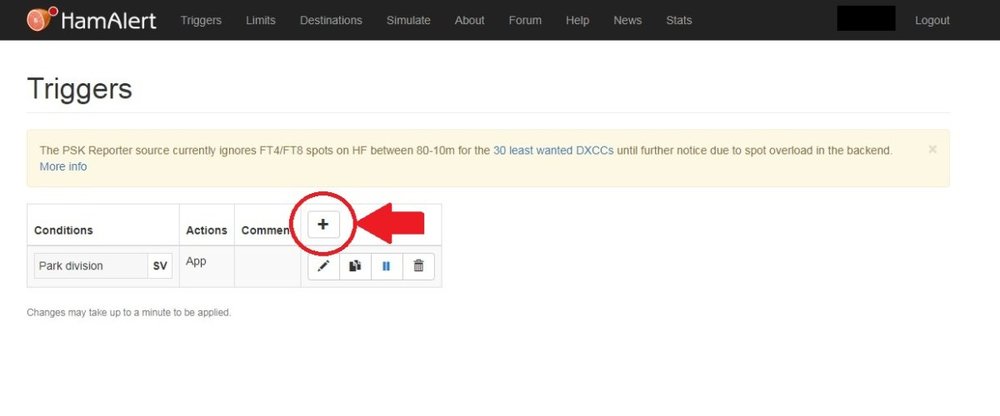1000x416 pixels.
Task: Open the About page
Action: pyautogui.click(x=469, y=20)
